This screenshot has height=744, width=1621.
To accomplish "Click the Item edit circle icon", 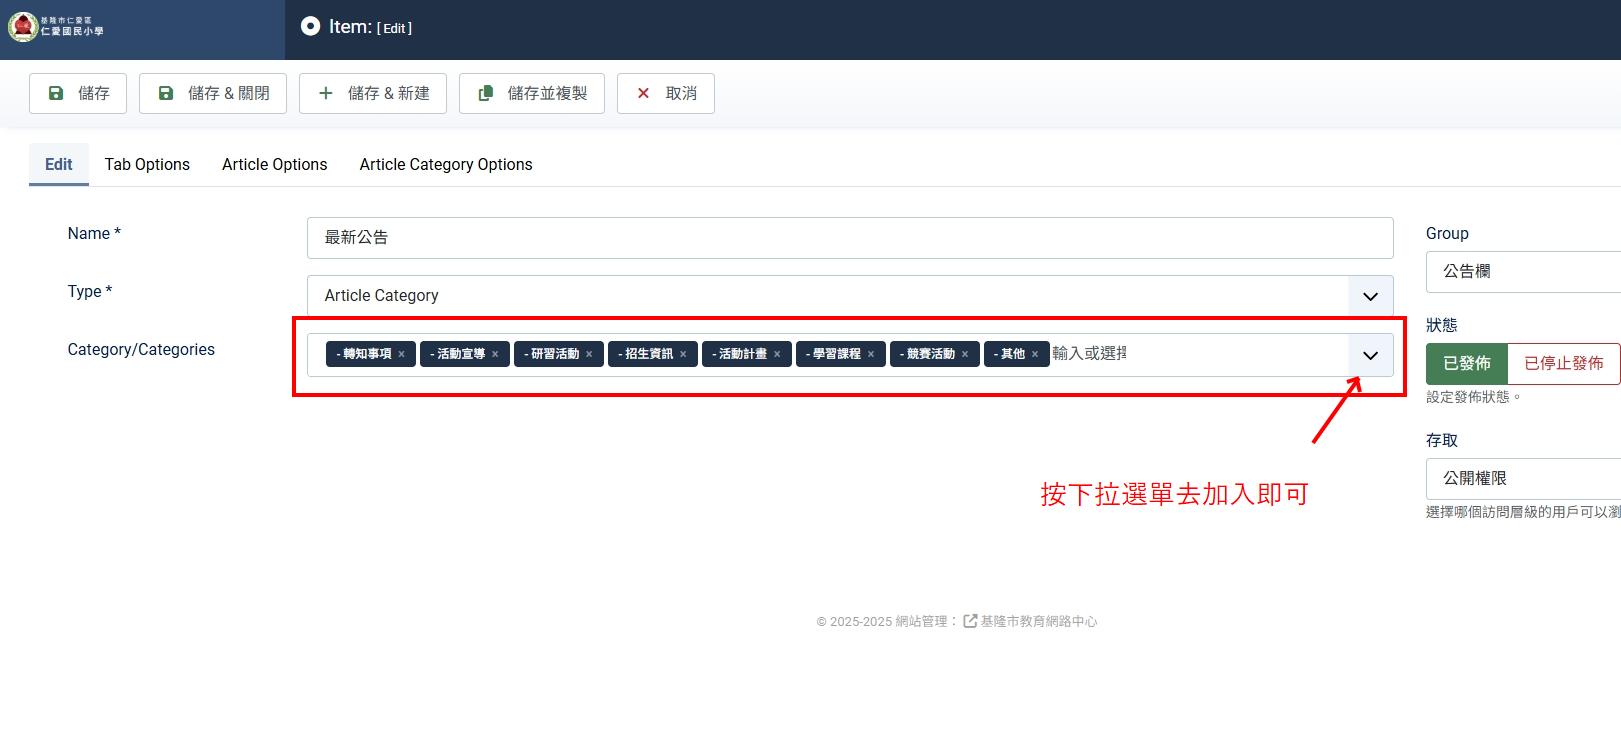I will [311, 26].
